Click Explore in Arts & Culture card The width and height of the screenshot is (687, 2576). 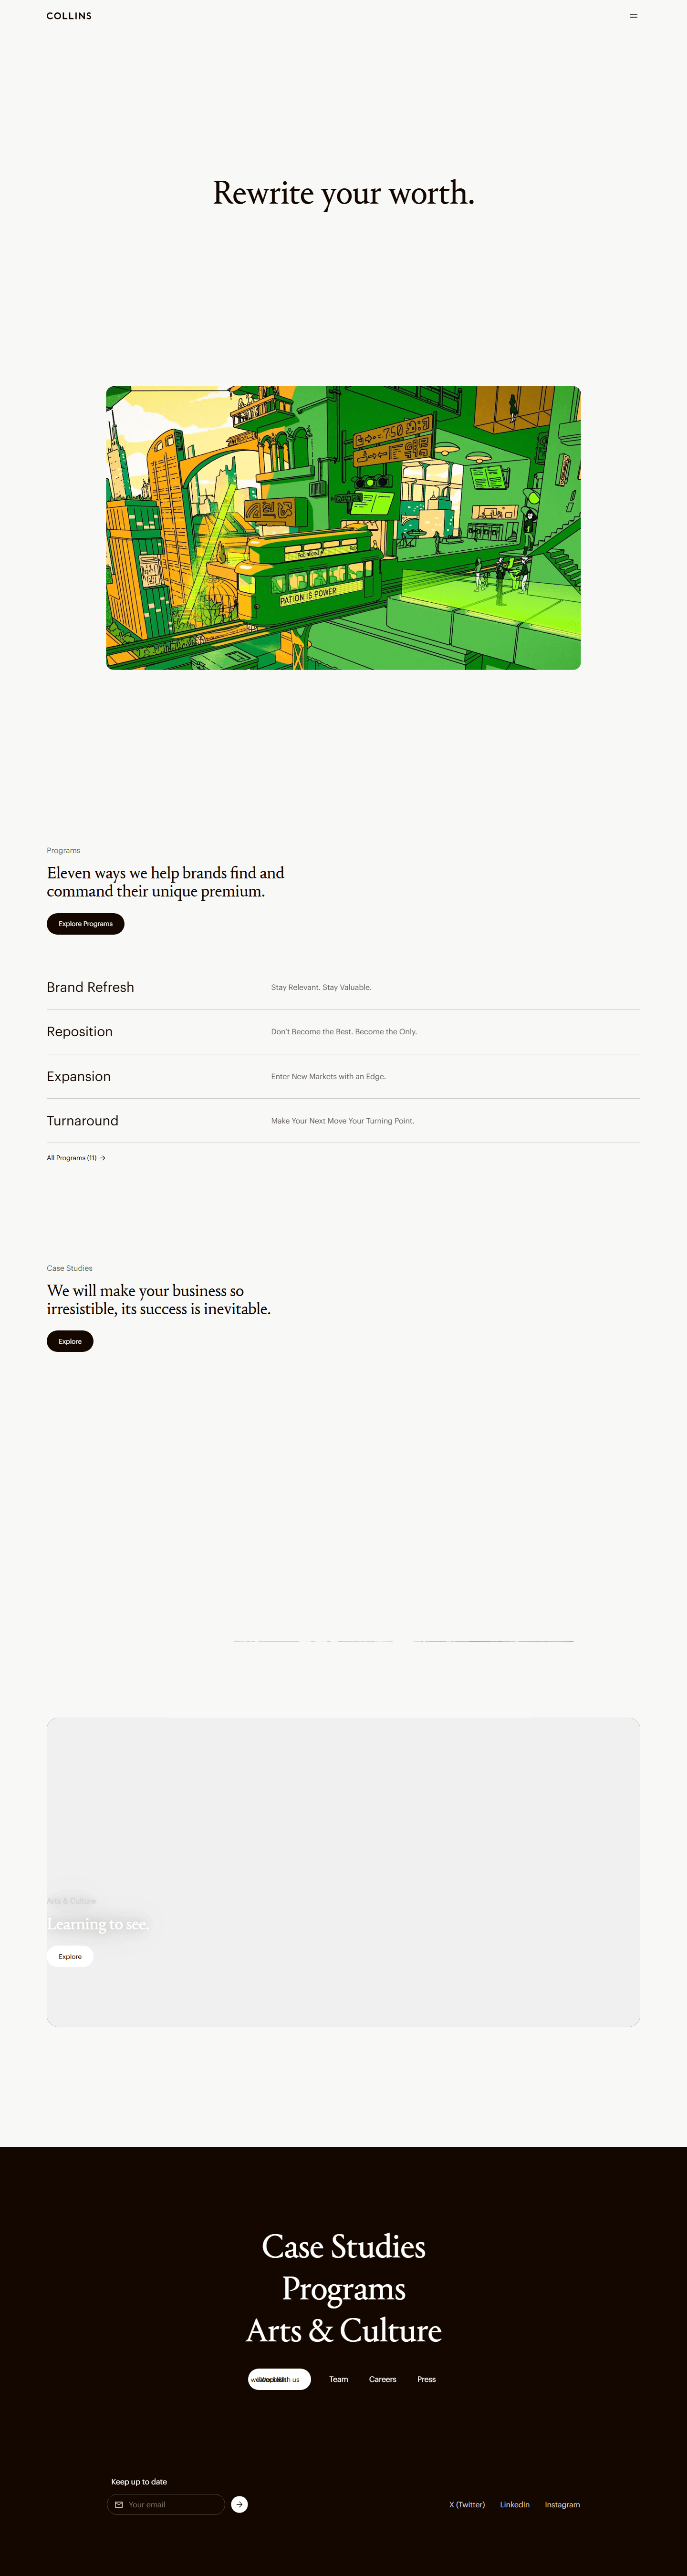[70, 1956]
